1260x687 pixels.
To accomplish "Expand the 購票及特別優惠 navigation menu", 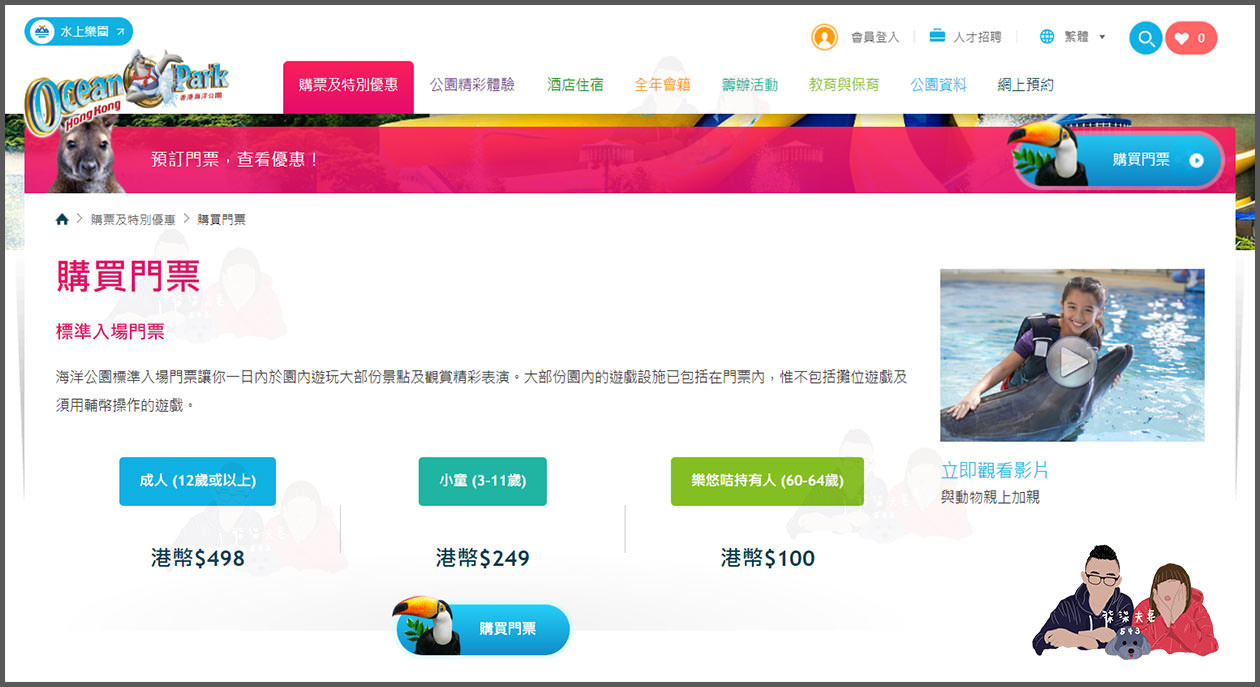I will (x=347, y=86).
